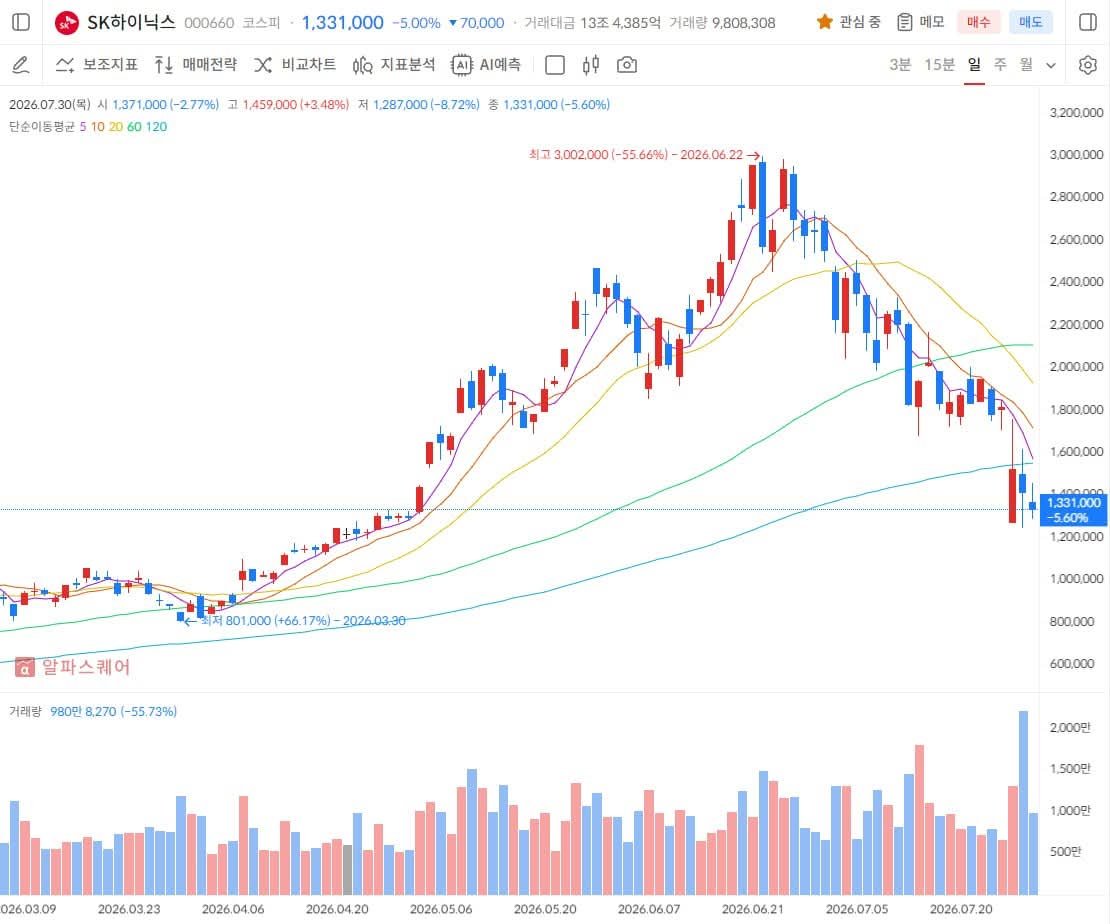Screen dimensions: 1110x924
Task: Click date axis label 2026.04.06
Action: click(x=233, y=908)
